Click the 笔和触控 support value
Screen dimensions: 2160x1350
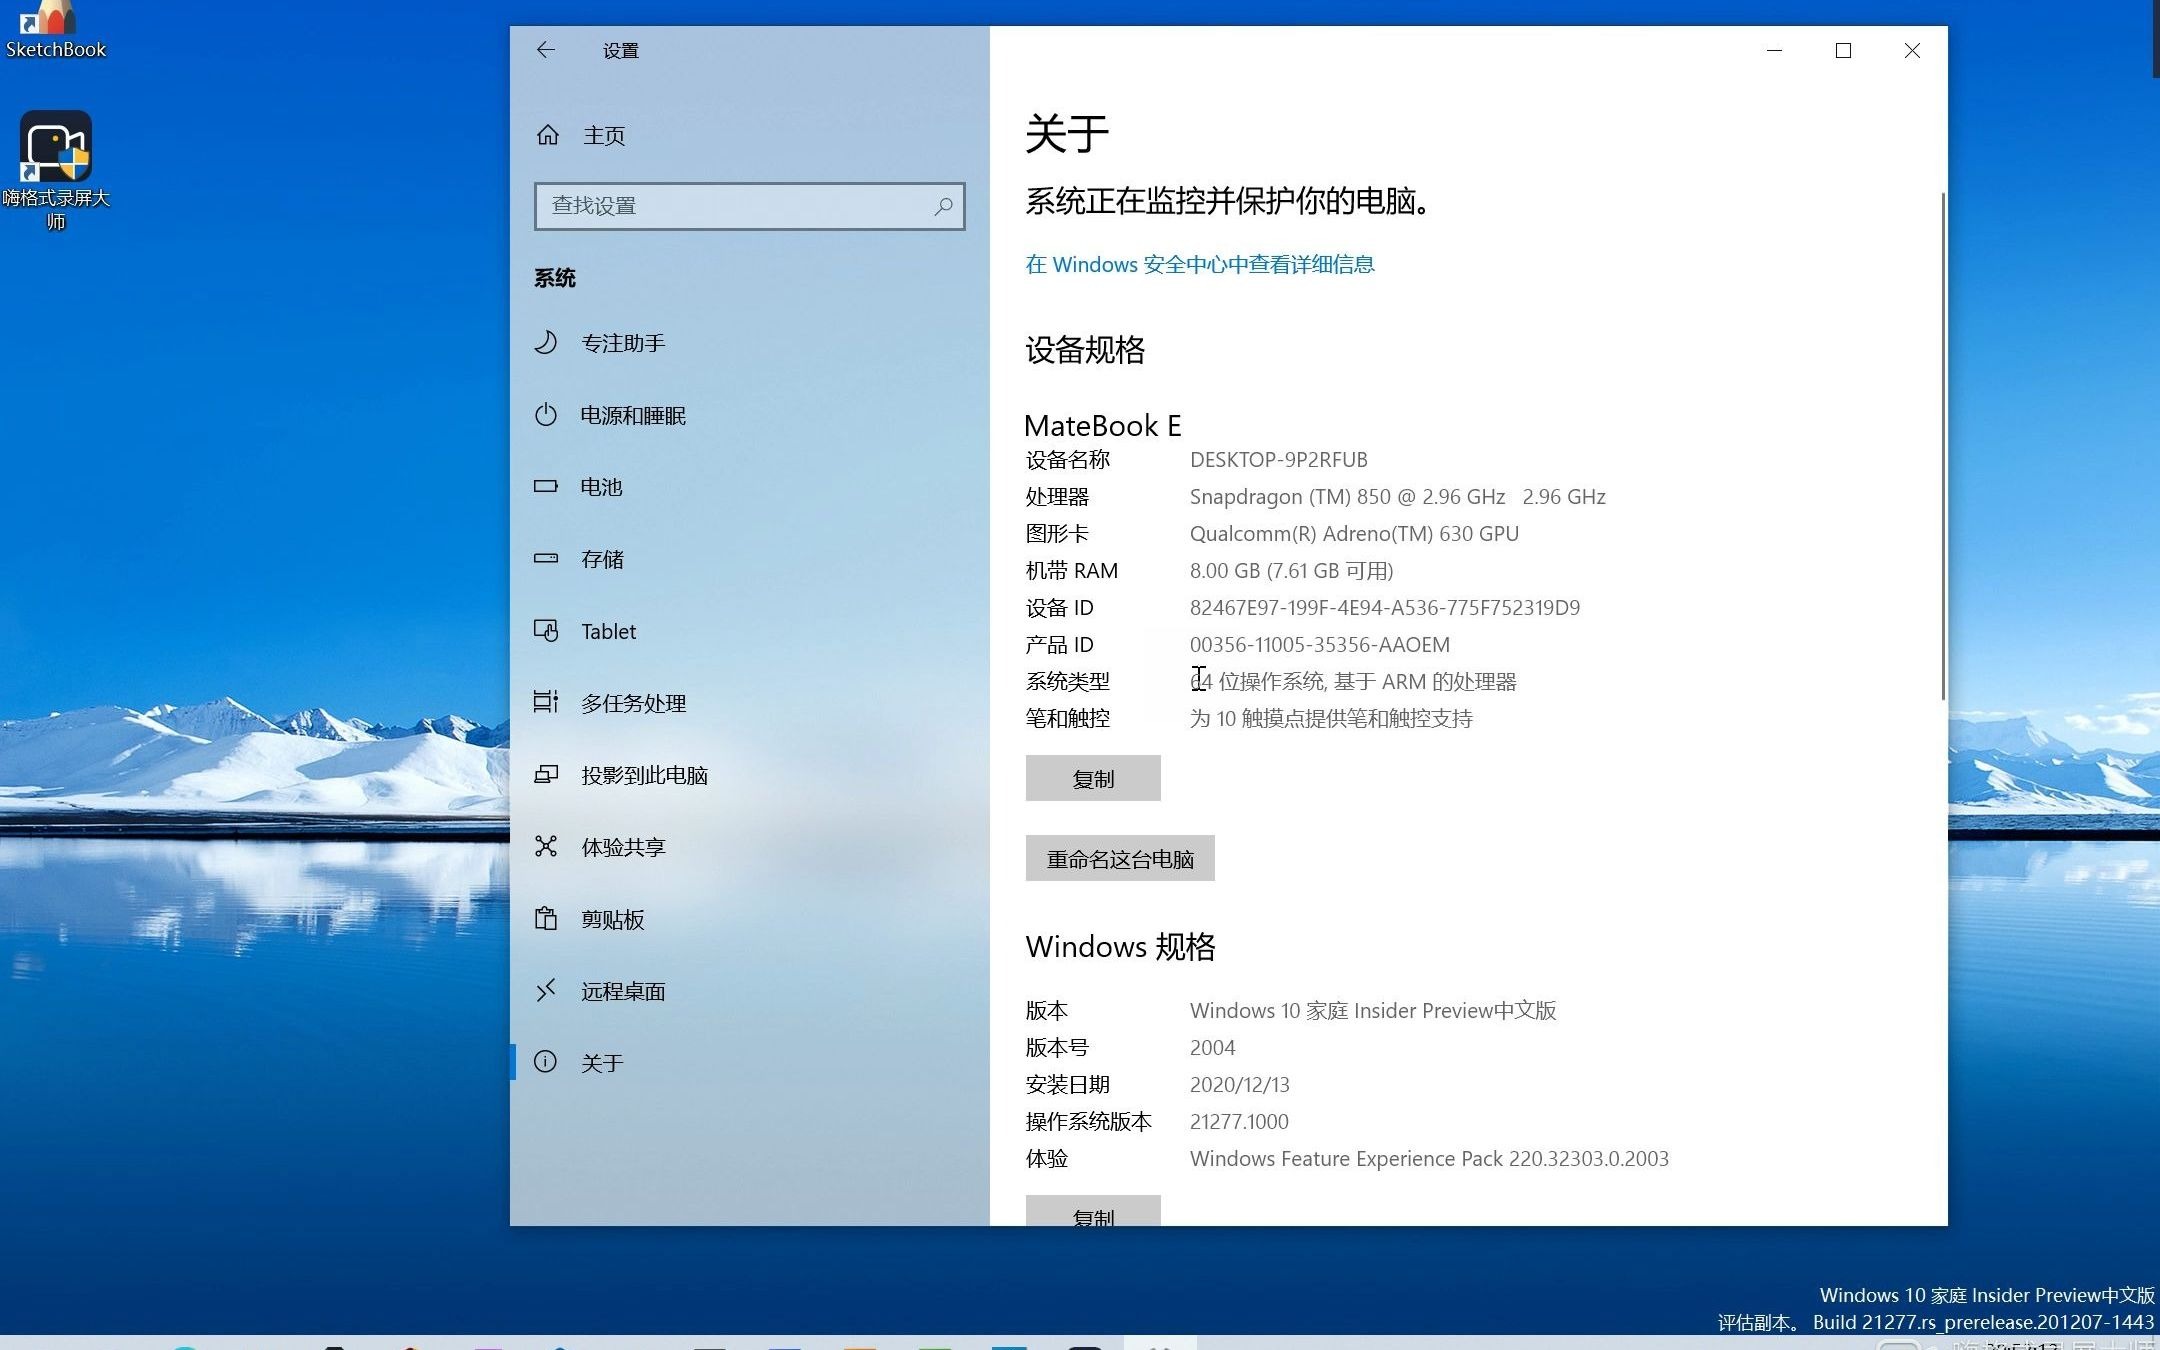pos(1331,719)
